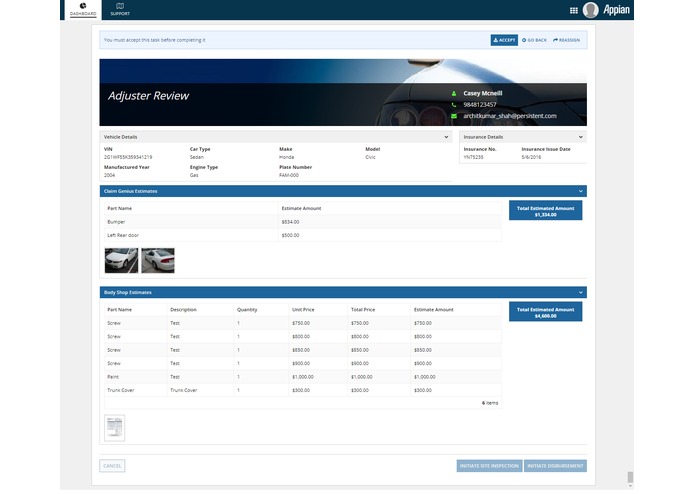The width and height of the screenshot is (695, 494).
Task: Click the Unit Price column header
Action: tap(303, 309)
